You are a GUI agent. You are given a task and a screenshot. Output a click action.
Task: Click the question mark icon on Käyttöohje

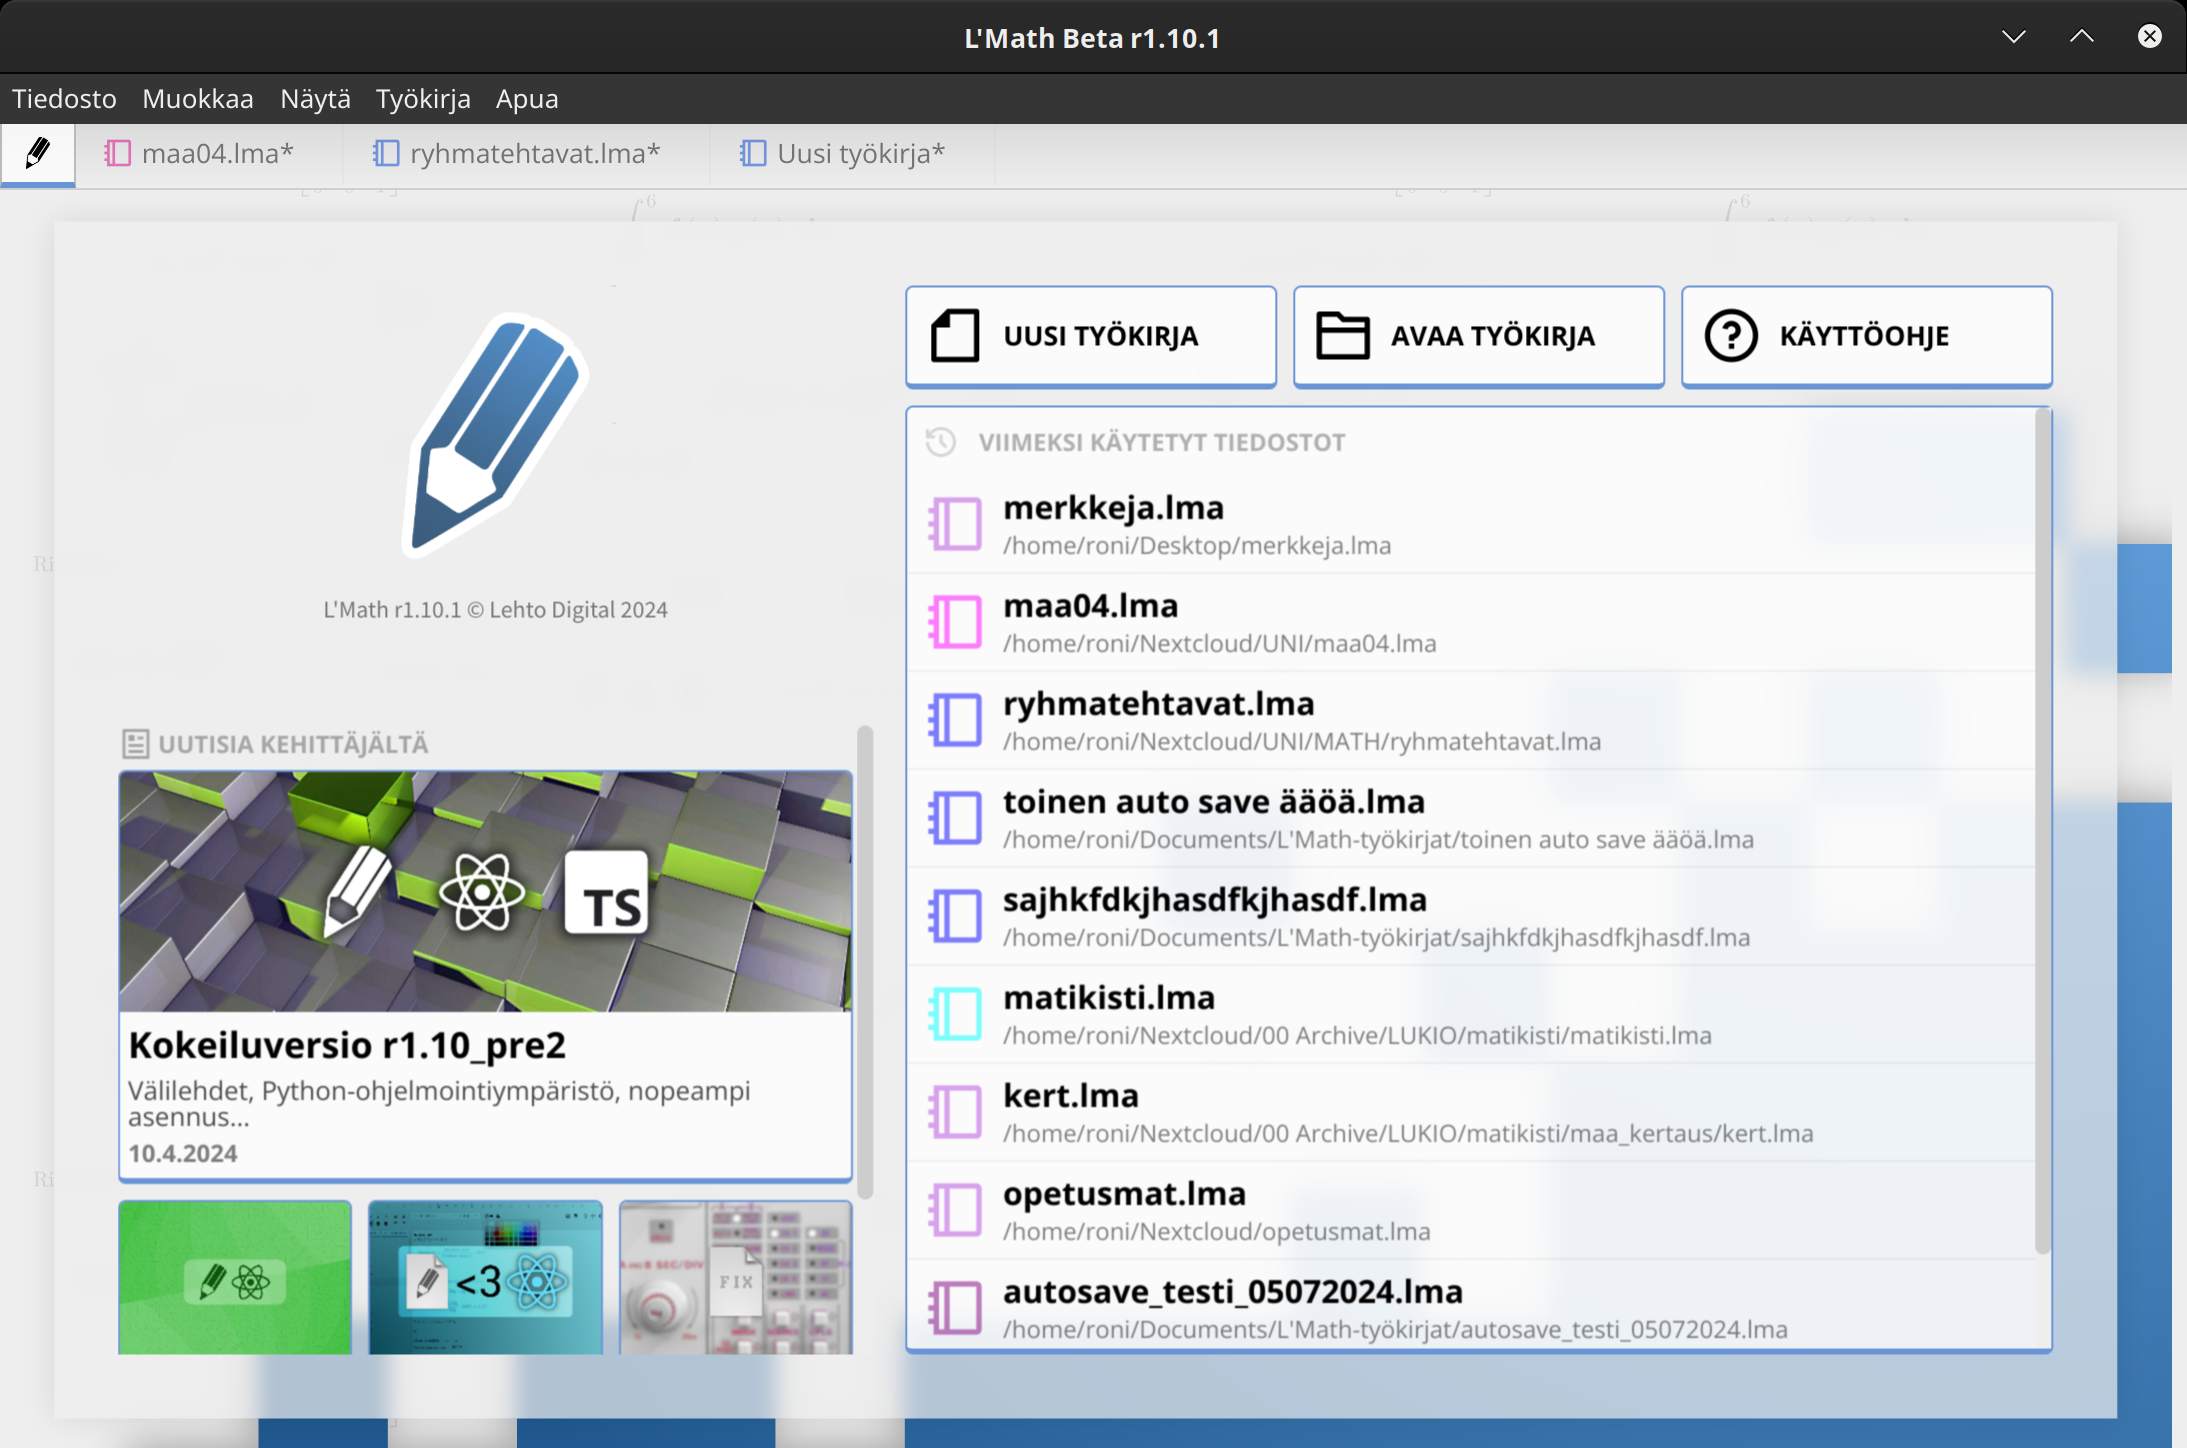1731,336
